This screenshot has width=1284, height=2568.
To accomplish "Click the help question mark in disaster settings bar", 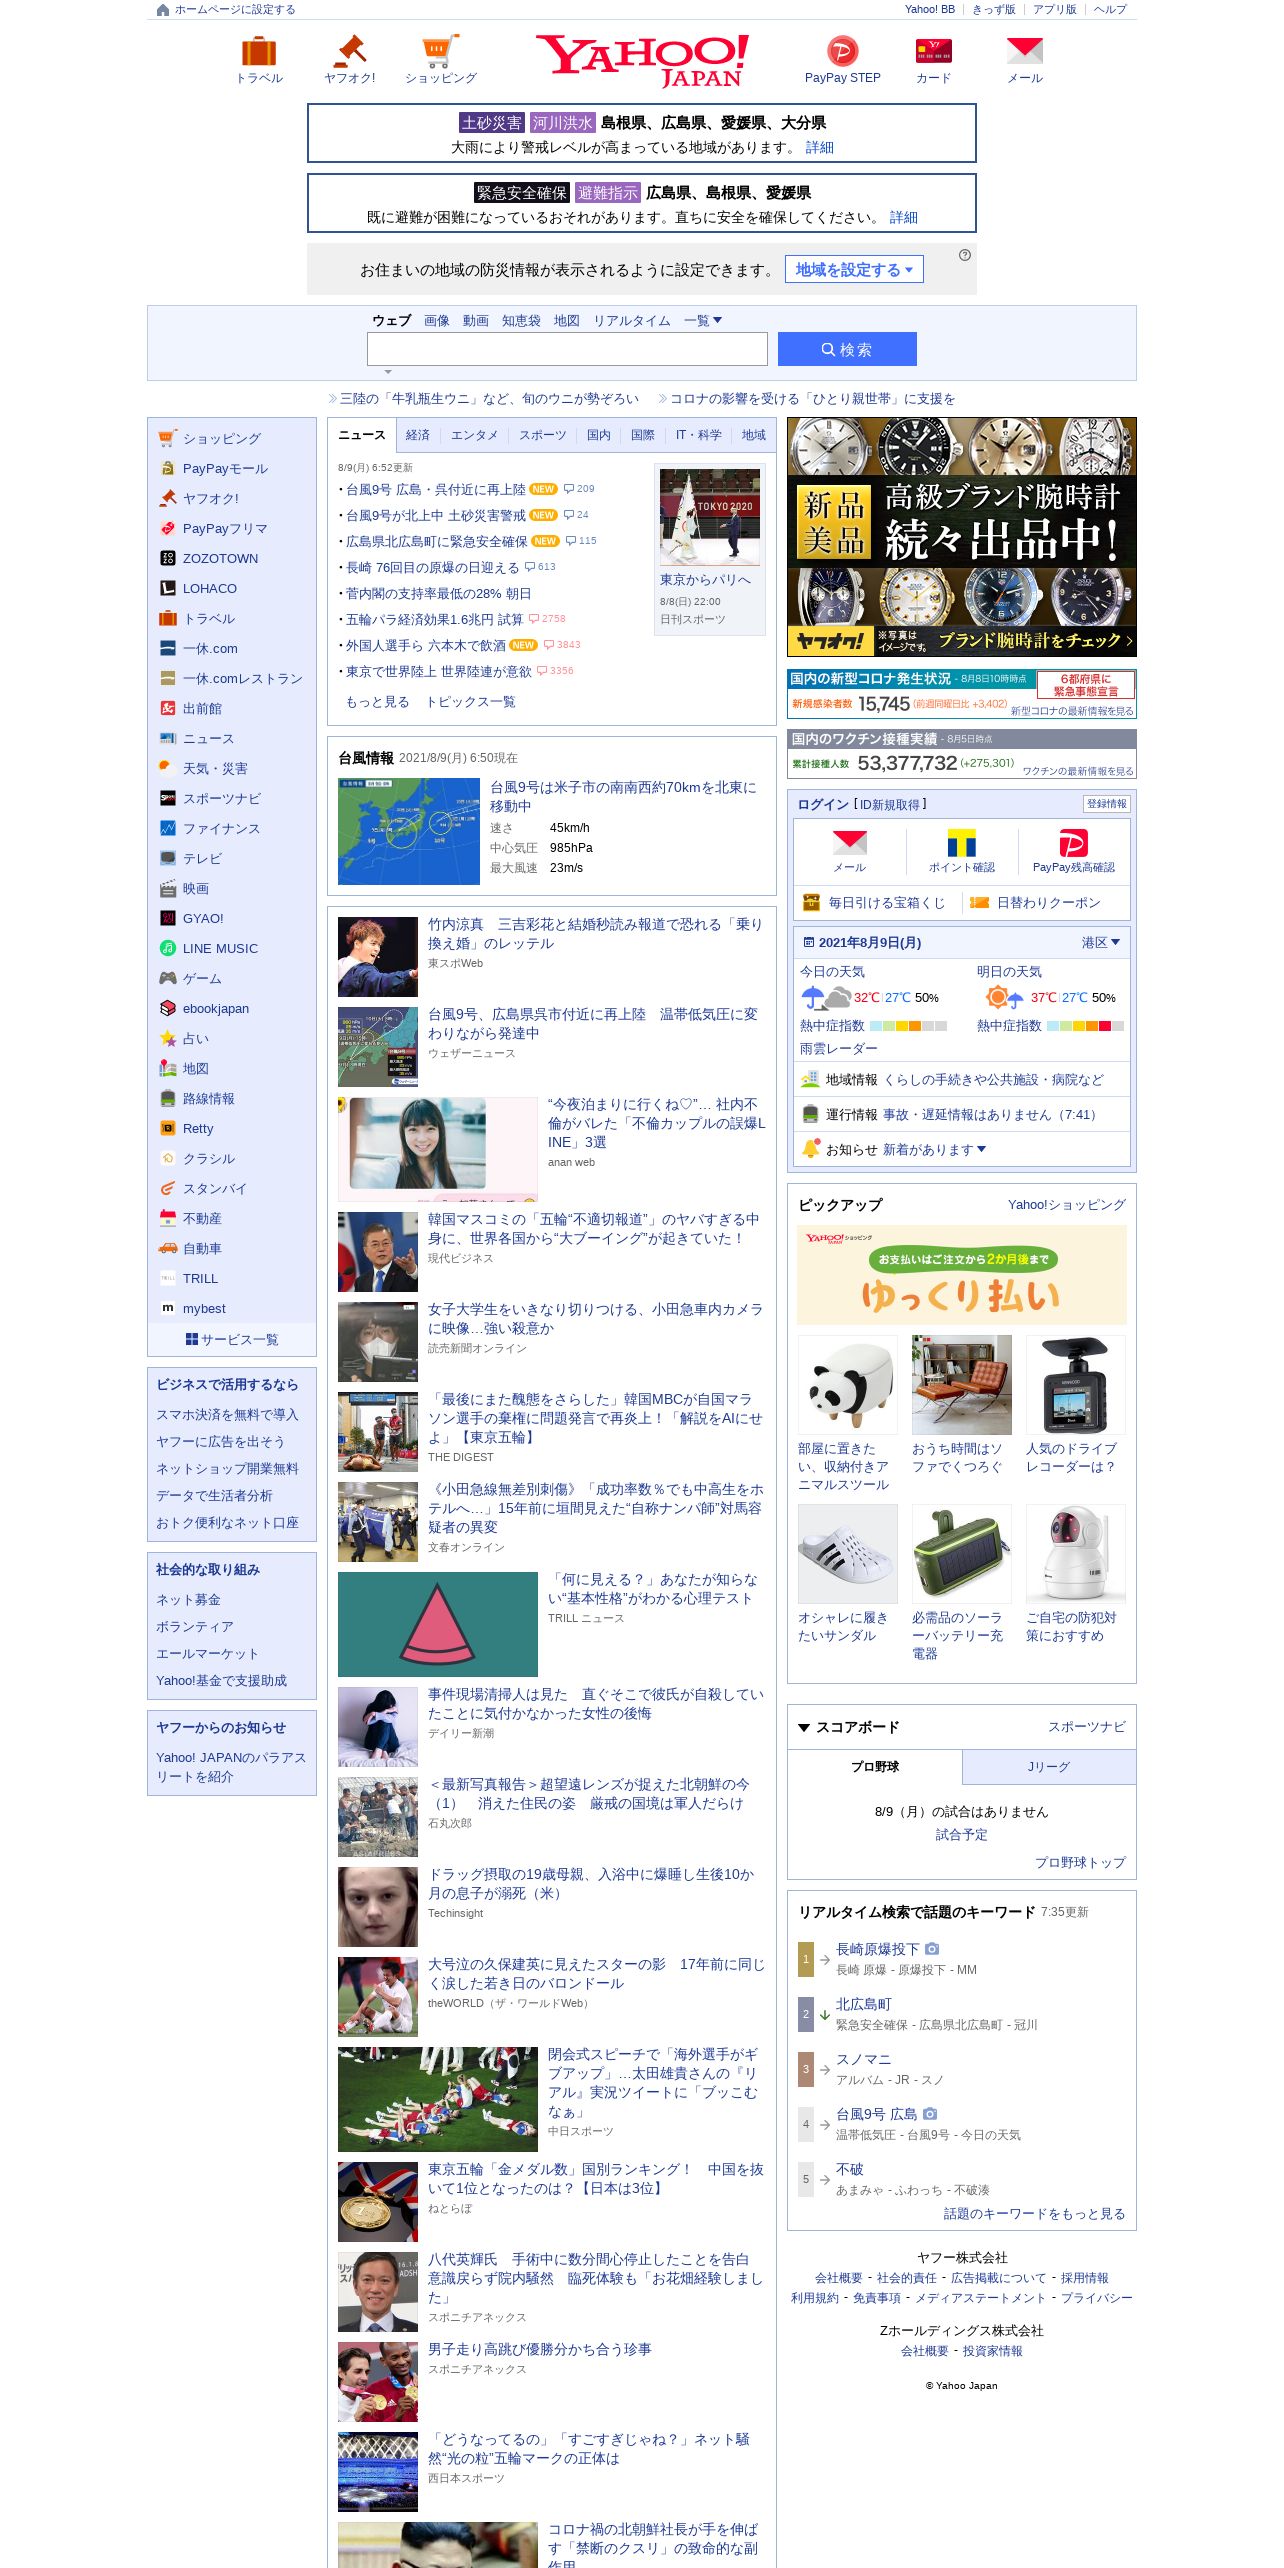I will (x=965, y=255).
